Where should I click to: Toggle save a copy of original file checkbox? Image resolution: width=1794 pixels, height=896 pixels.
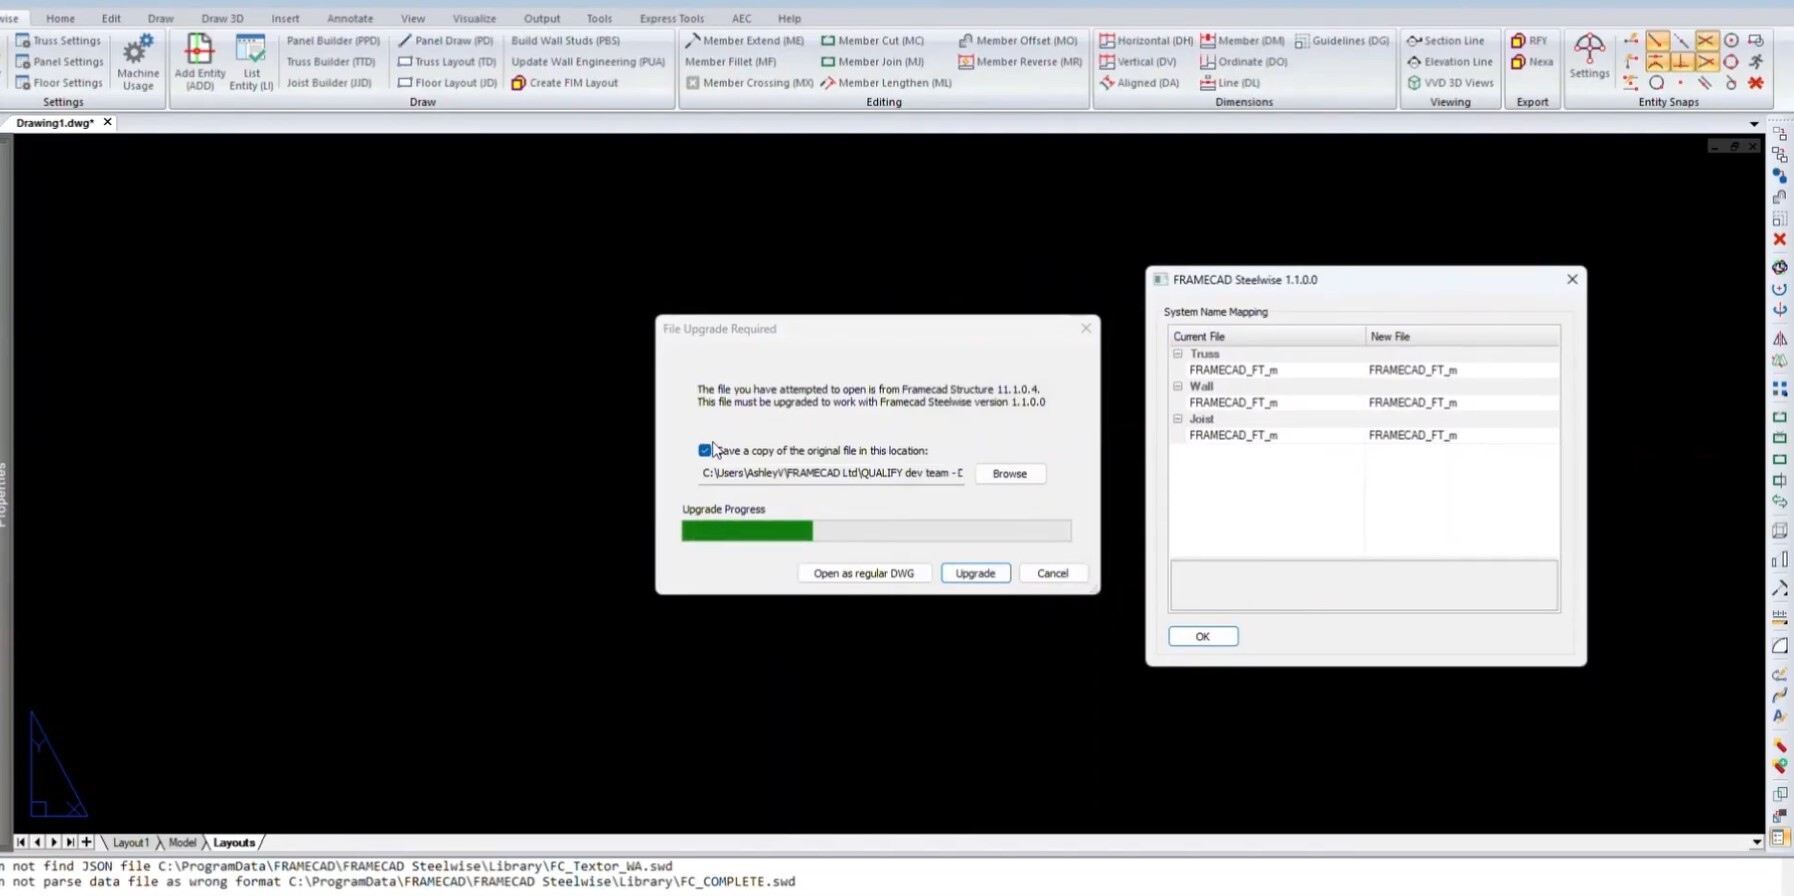[x=705, y=451]
